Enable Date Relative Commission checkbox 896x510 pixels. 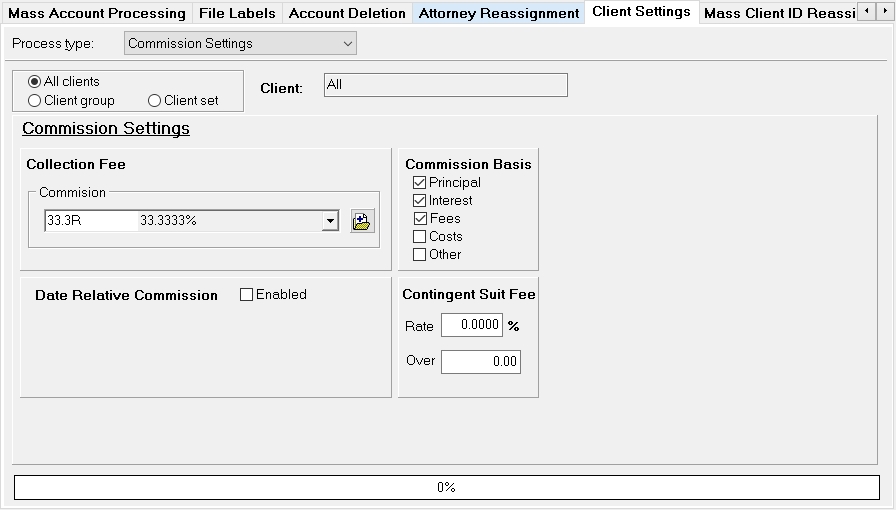[x=247, y=295]
